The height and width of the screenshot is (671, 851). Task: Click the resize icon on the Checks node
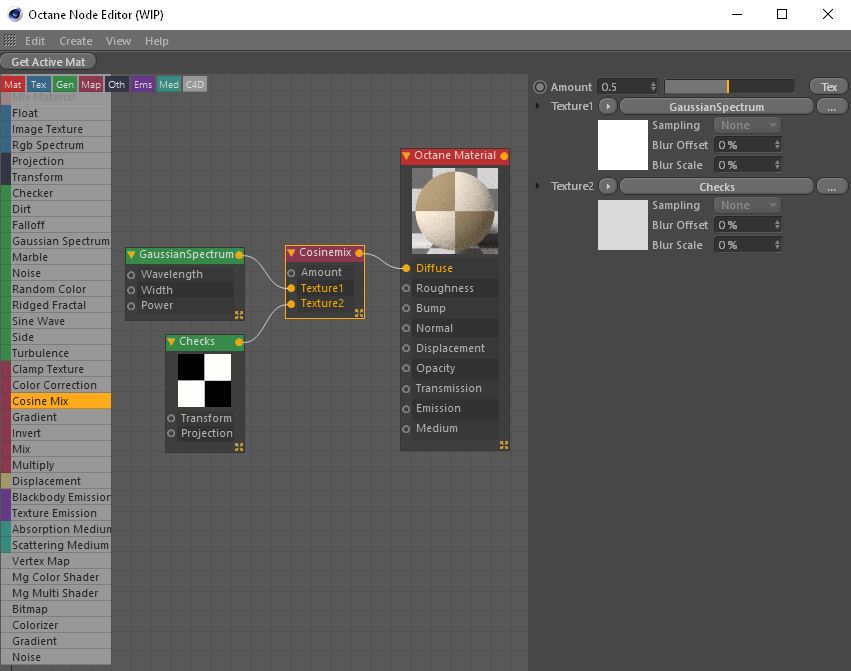(238, 446)
